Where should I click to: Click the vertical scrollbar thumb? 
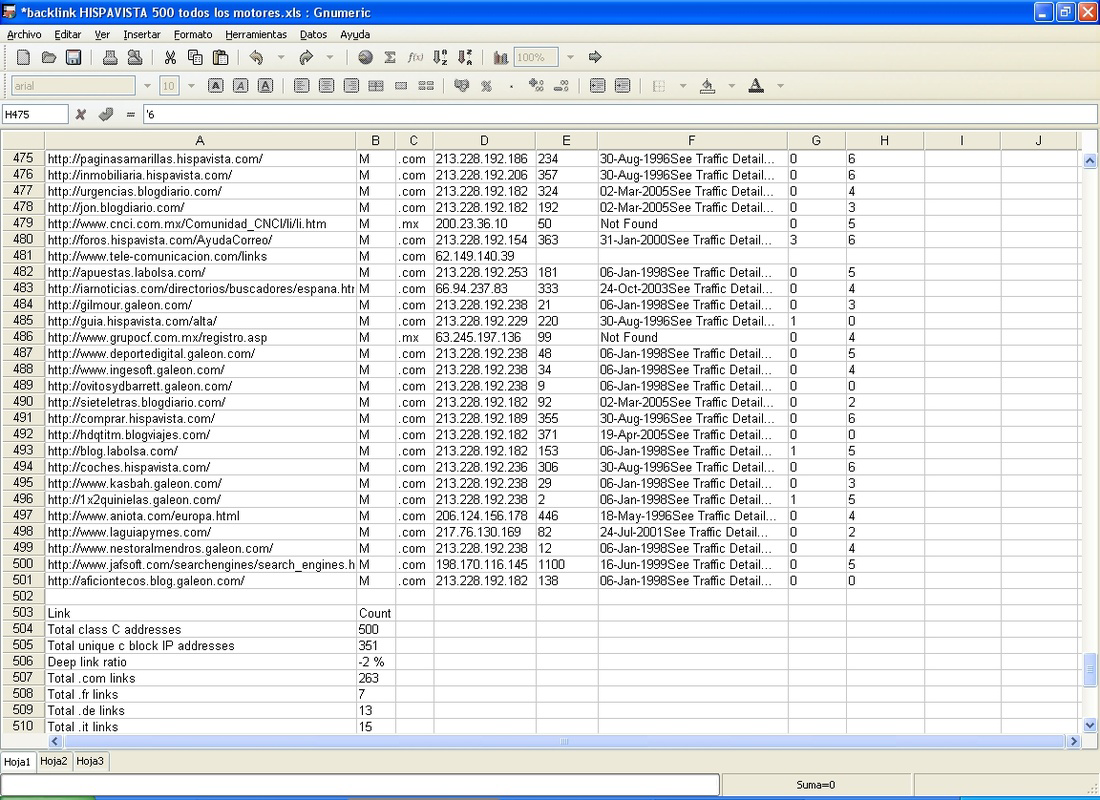pyautogui.click(x=1089, y=669)
